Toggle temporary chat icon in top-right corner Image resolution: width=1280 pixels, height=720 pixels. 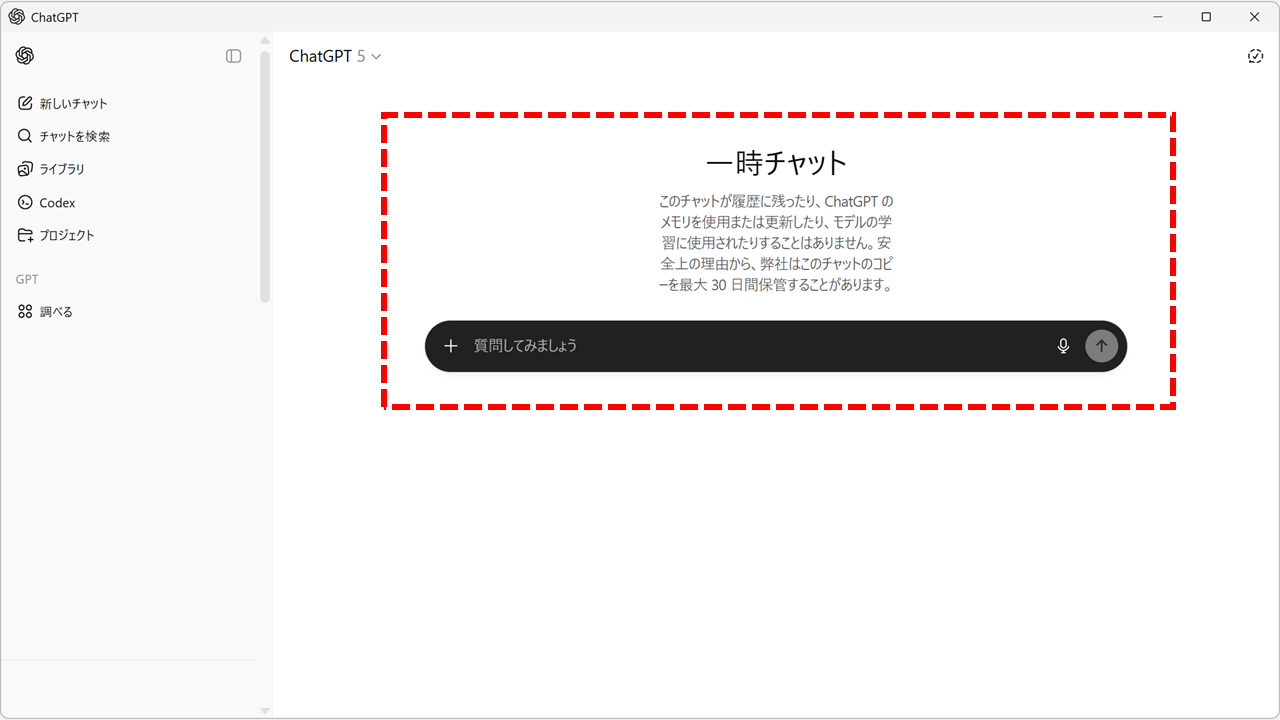(x=1256, y=56)
